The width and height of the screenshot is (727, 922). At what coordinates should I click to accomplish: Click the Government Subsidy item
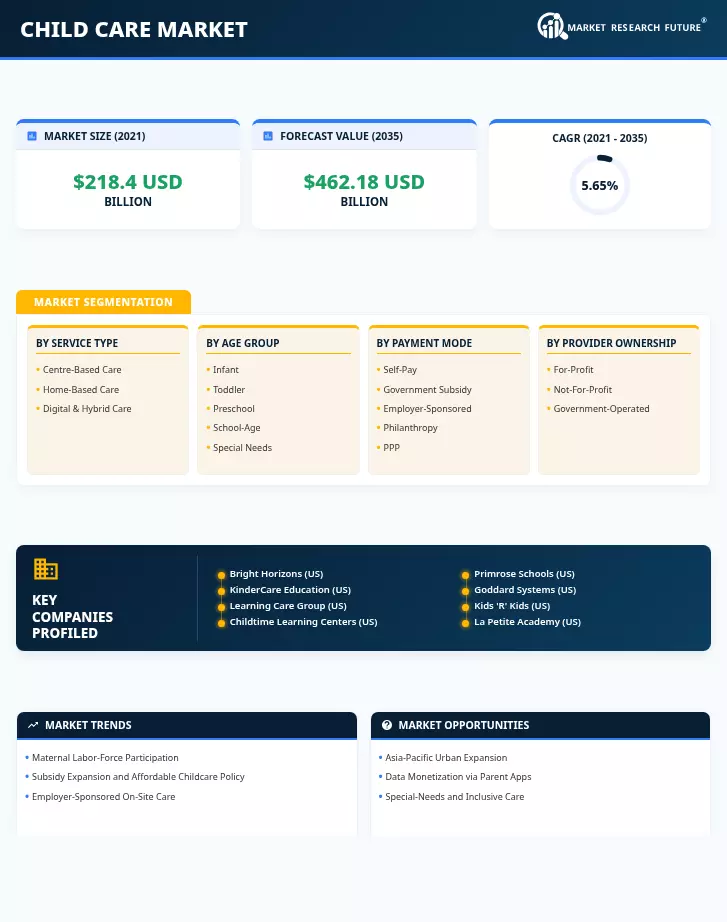(428, 390)
